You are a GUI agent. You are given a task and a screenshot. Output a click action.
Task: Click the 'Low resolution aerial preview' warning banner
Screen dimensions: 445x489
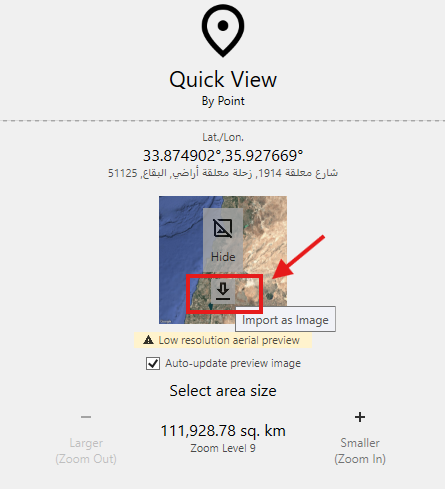223,340
